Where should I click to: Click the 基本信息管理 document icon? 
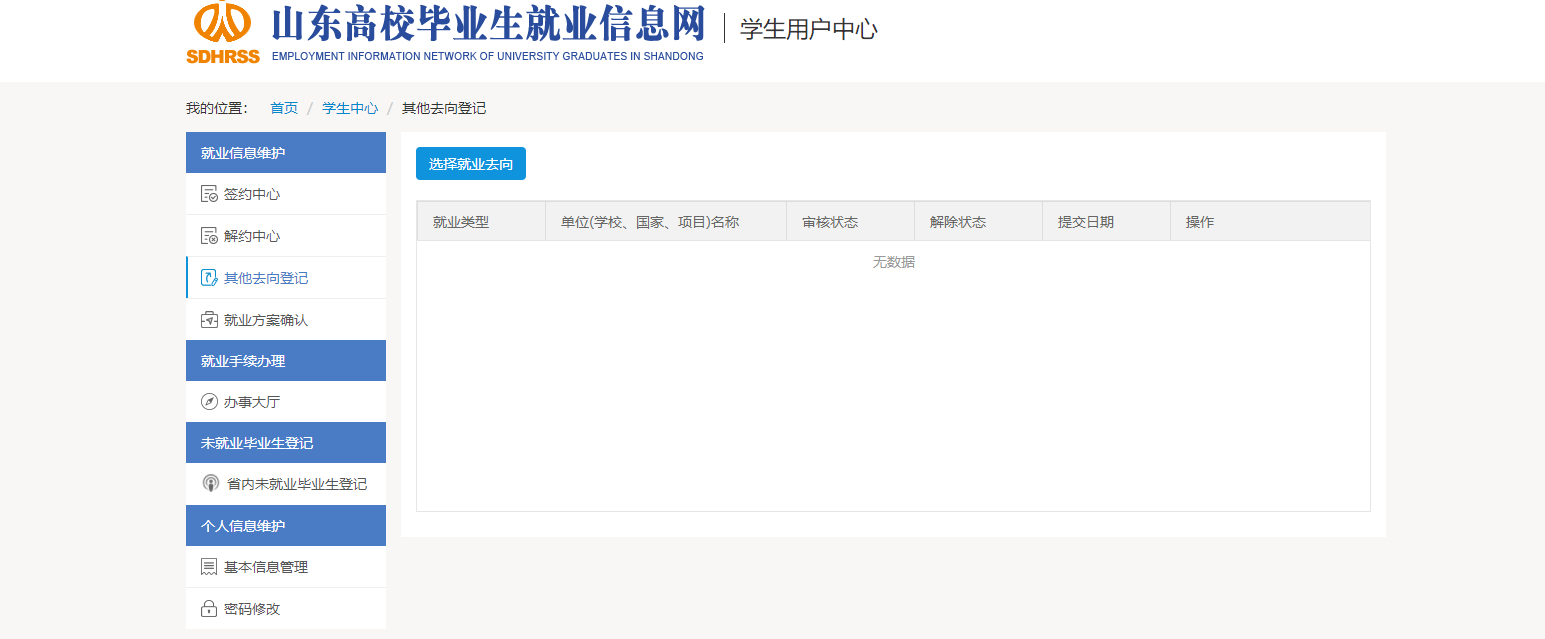tap(209, 567)
